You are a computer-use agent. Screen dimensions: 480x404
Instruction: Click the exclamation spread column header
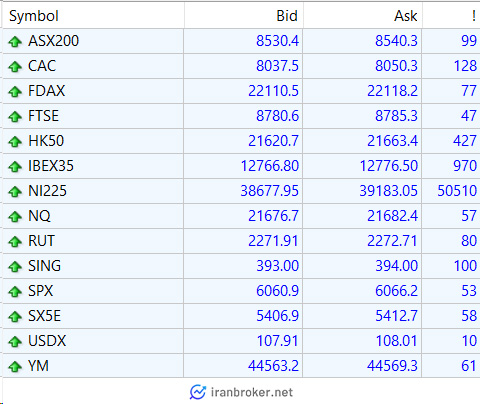click(451, 16)
